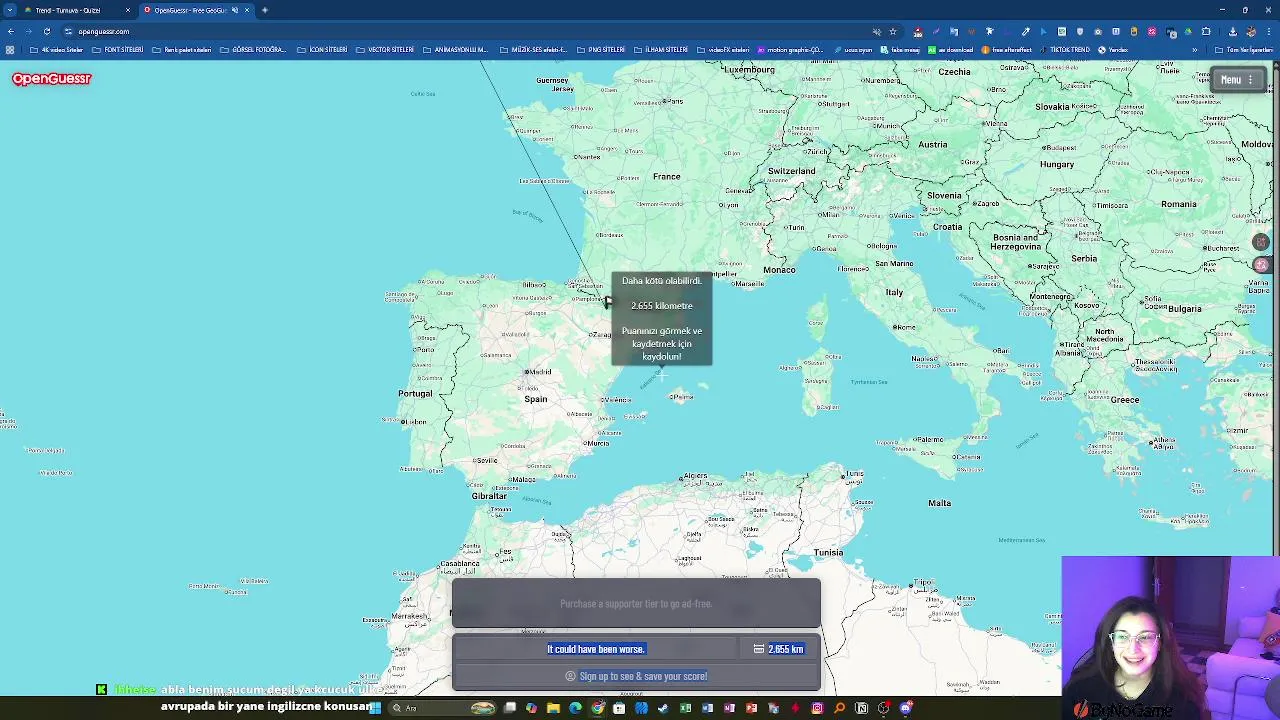Open the Menu button on the map

point(1237,80)
